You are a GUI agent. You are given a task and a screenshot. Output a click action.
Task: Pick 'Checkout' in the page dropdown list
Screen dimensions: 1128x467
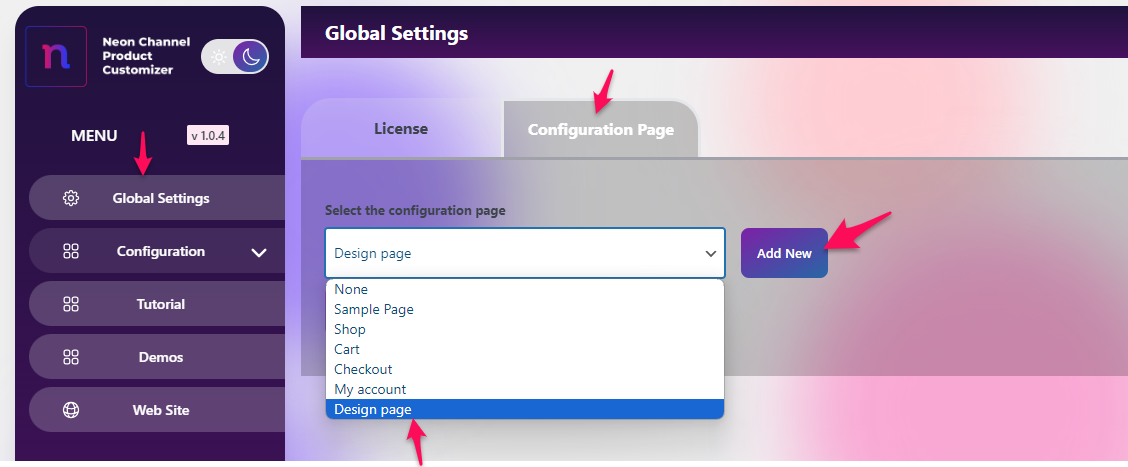coord(363,369)
